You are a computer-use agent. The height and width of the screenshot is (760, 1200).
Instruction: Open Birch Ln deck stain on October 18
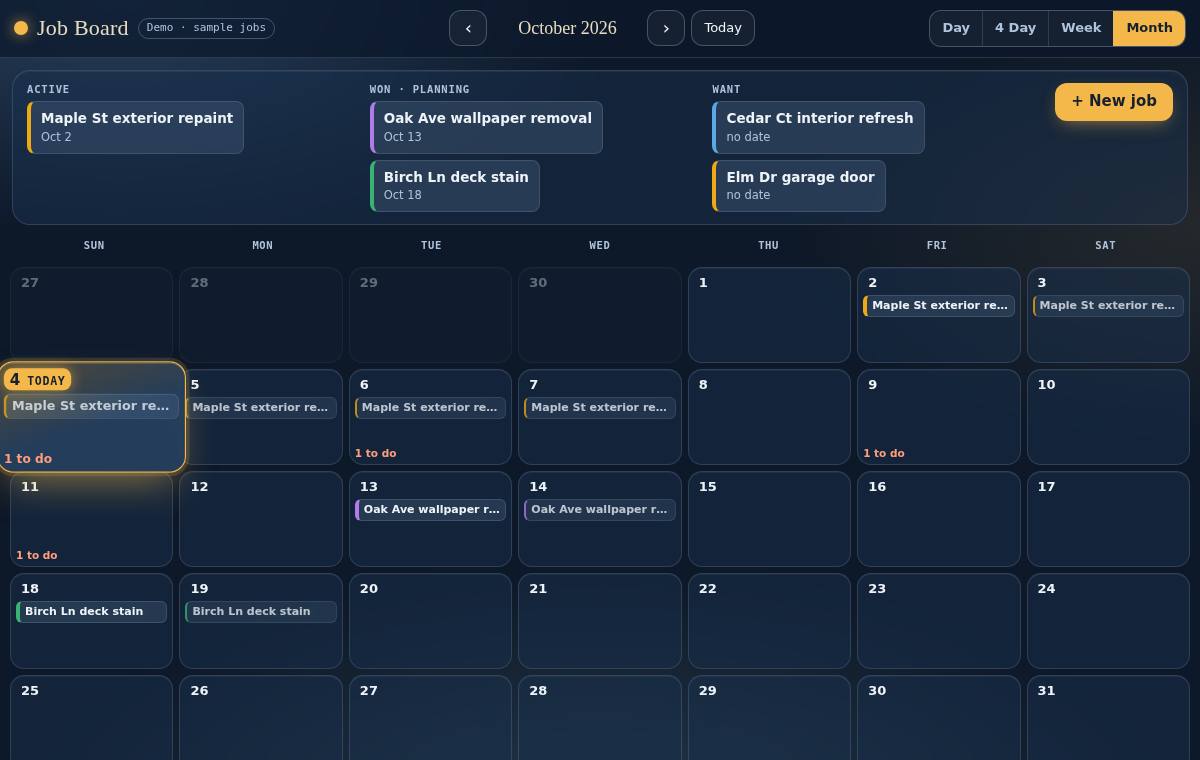[91, 612]
